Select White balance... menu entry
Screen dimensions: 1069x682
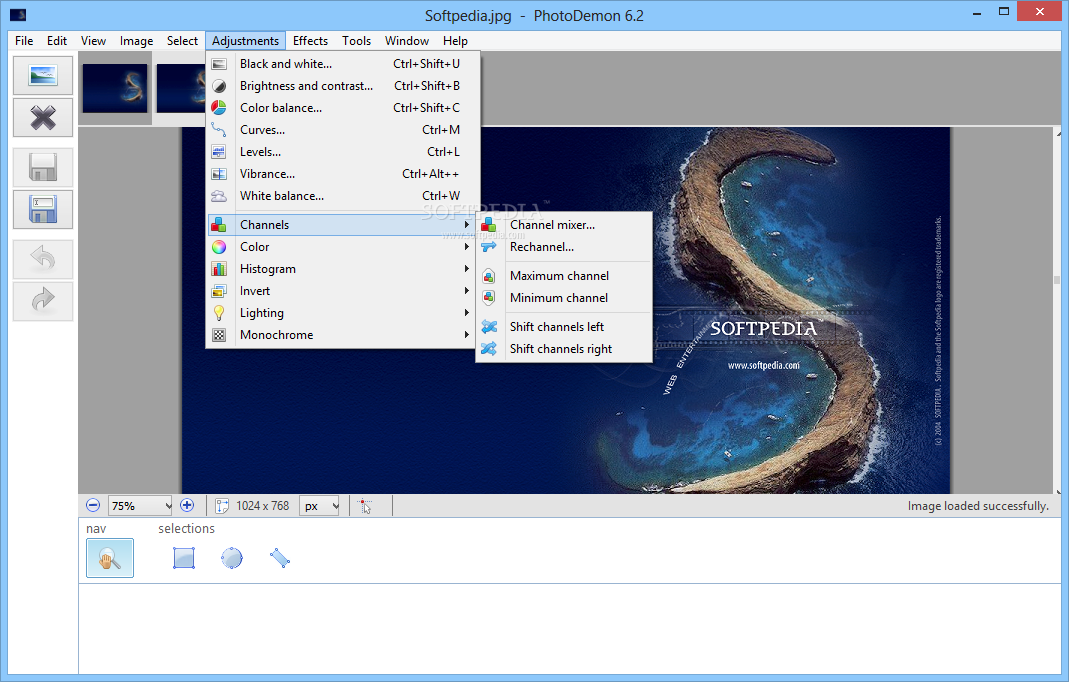(x=343, y=196)
